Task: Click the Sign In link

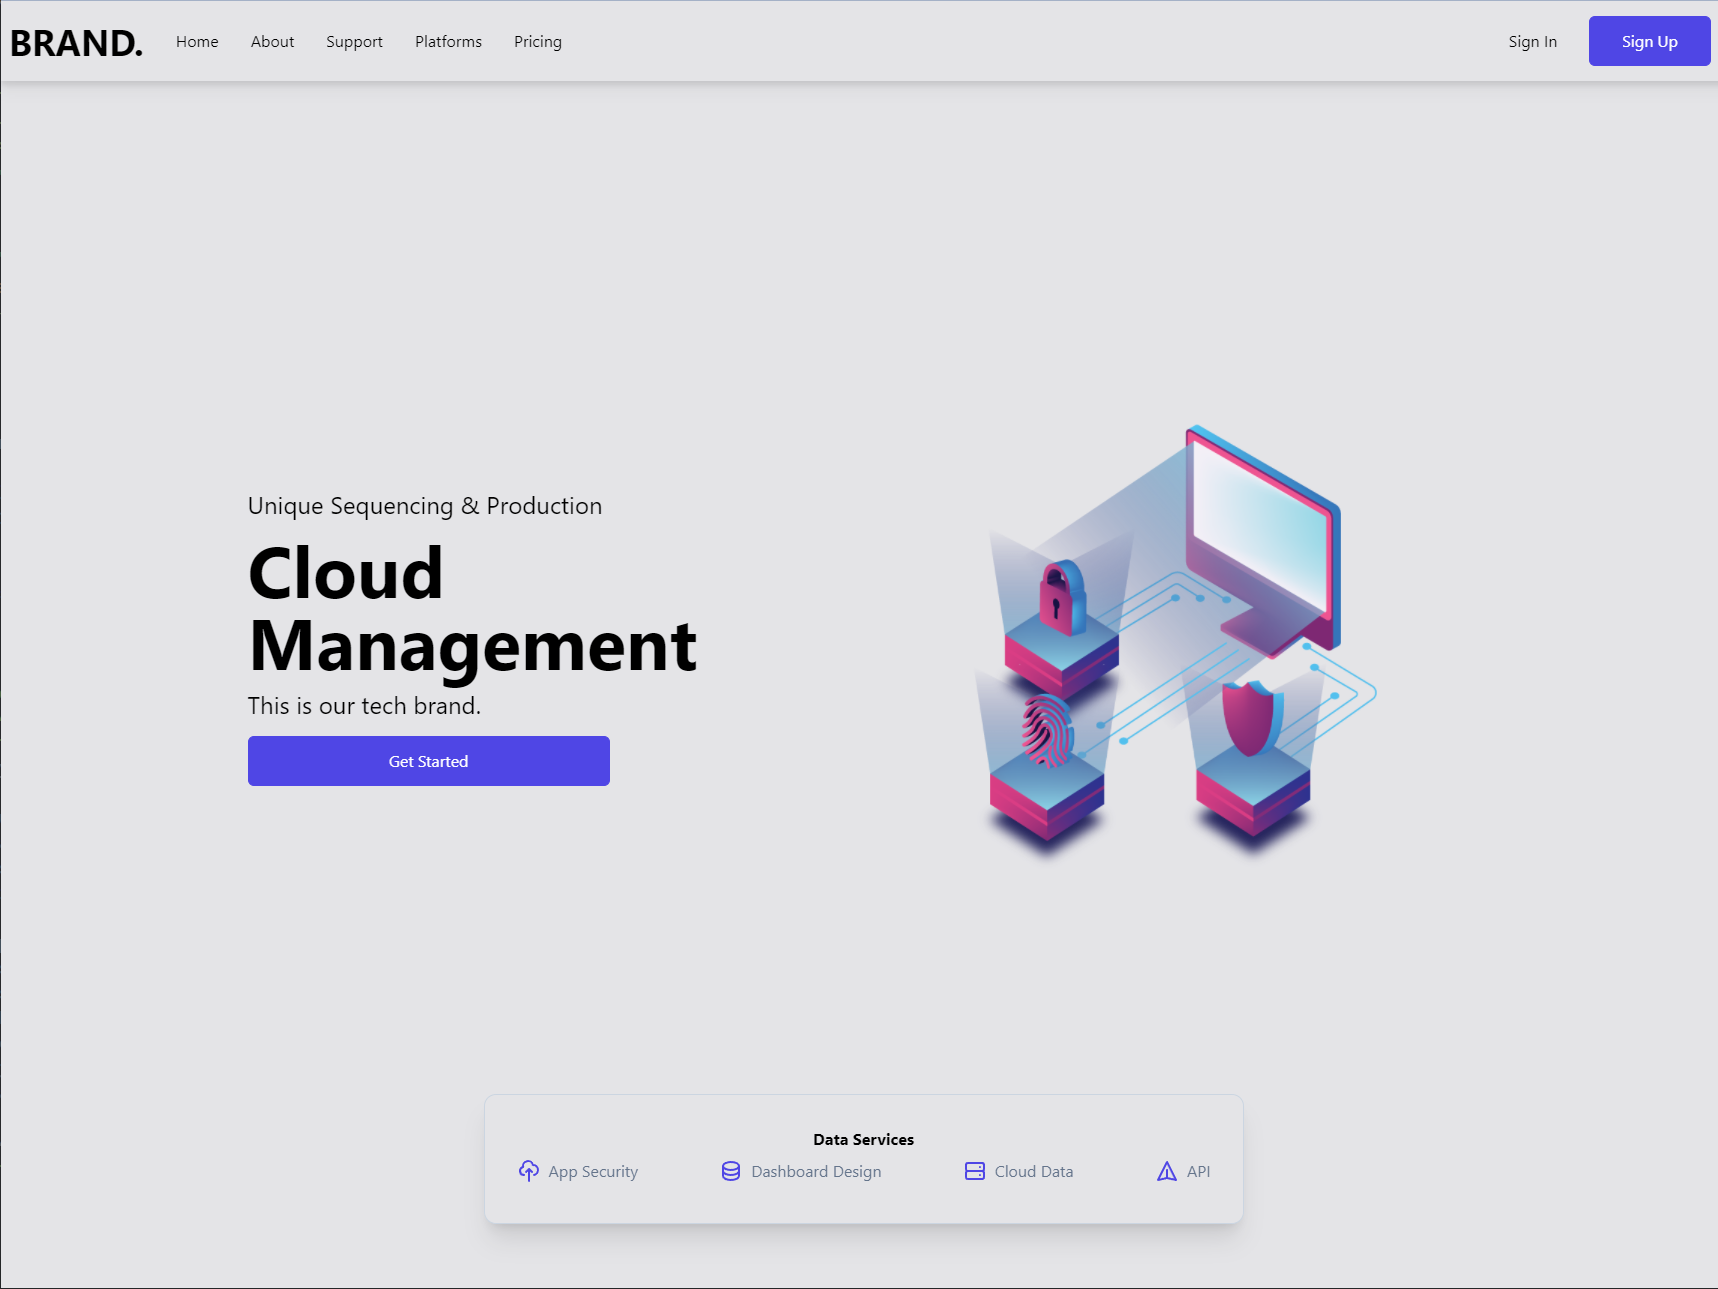Action: (1533, 42)
